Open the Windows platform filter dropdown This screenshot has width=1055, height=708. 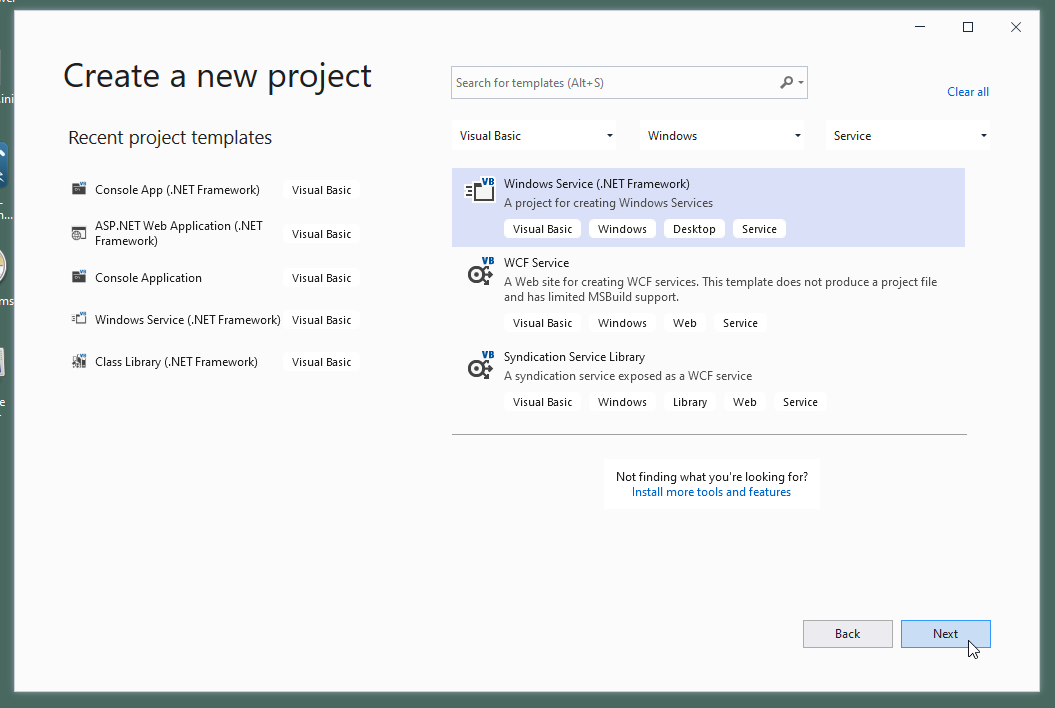[x=724, y=136]
